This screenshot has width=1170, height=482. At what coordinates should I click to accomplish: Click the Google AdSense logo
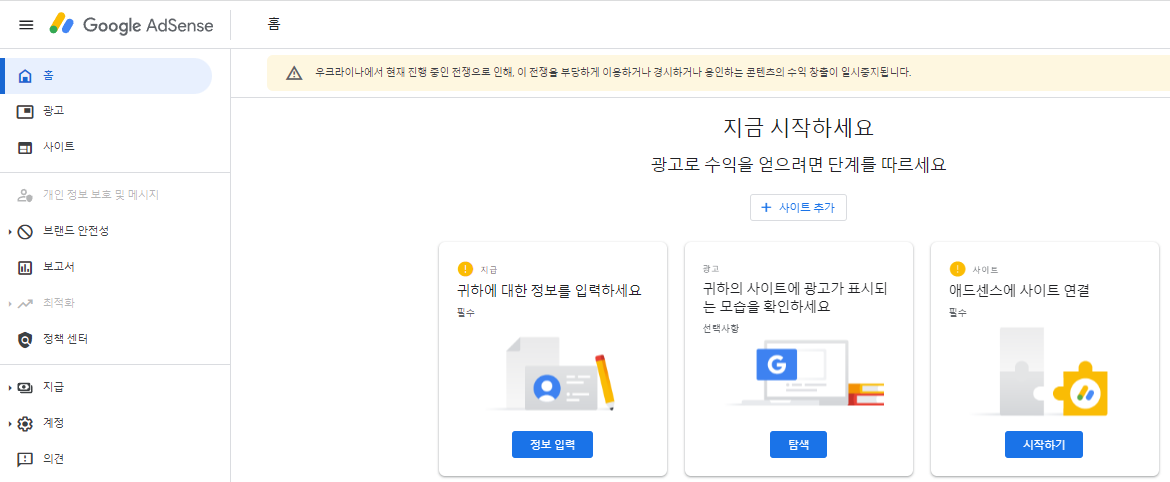click(x=131, y=25)
